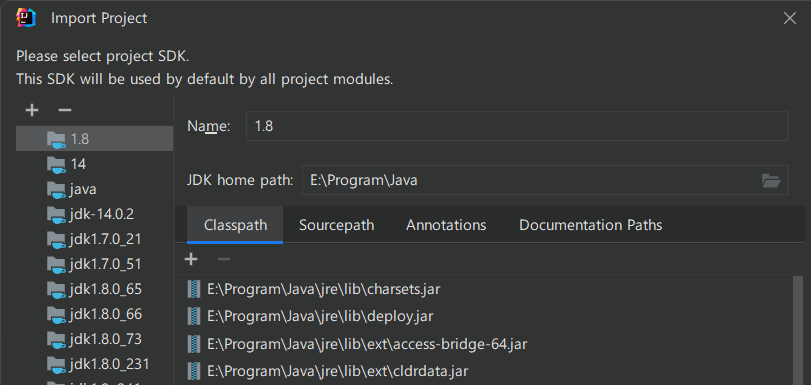Remove classpath entry with minus icon

[x=223, y=259]
